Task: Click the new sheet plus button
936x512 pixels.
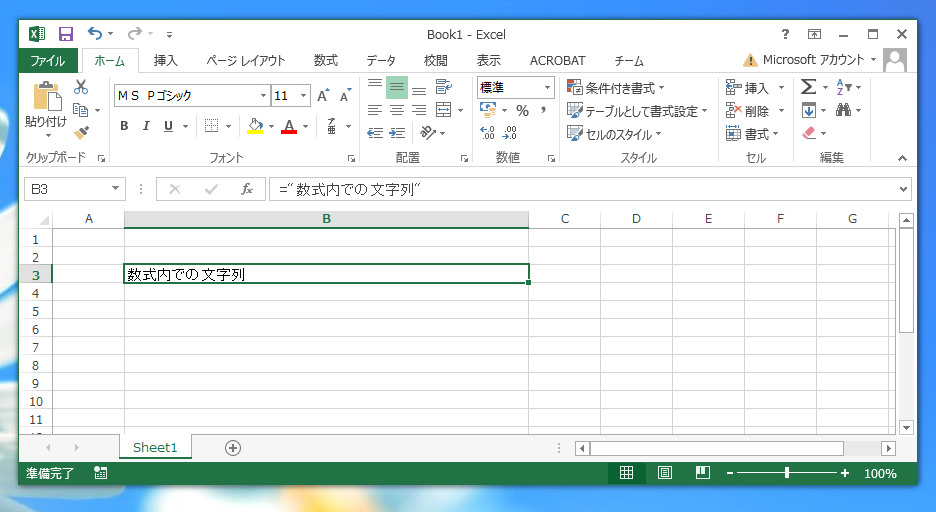Action: [233, 448]
